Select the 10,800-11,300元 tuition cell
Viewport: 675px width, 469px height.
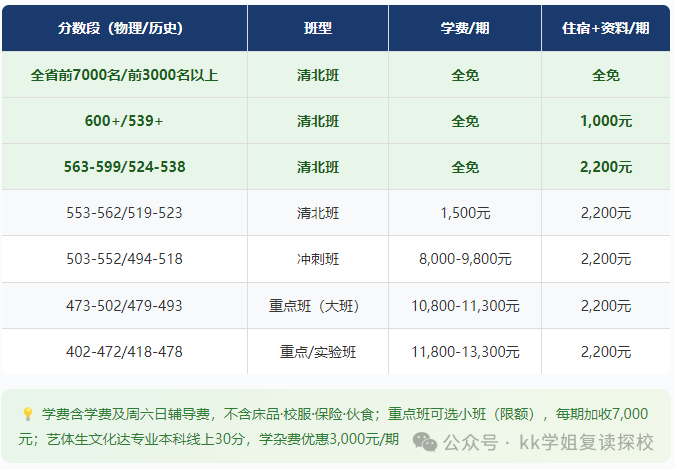coord(465,306)
